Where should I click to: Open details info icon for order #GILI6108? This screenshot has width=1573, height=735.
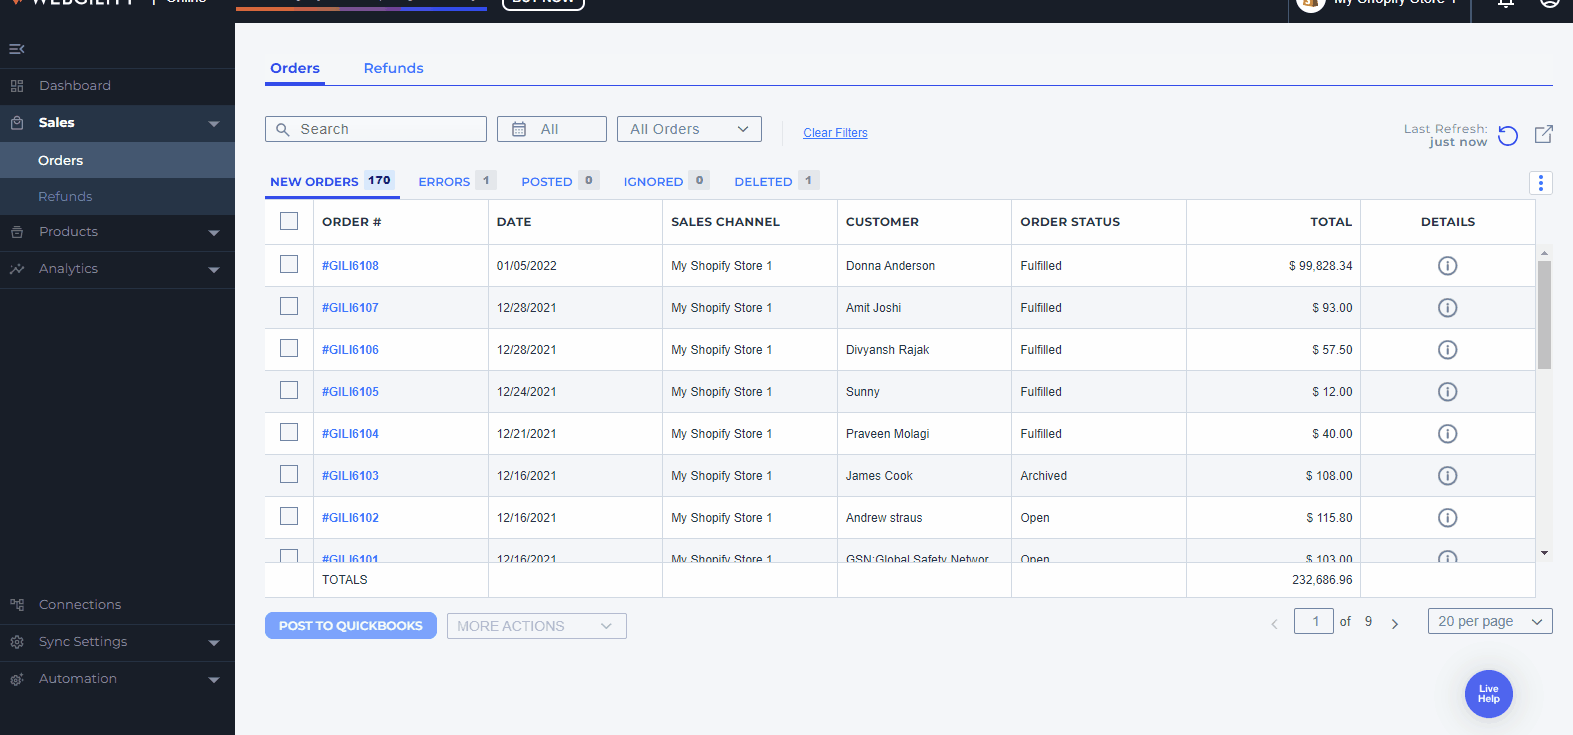pyautogui.click(x=1447, y=266)
